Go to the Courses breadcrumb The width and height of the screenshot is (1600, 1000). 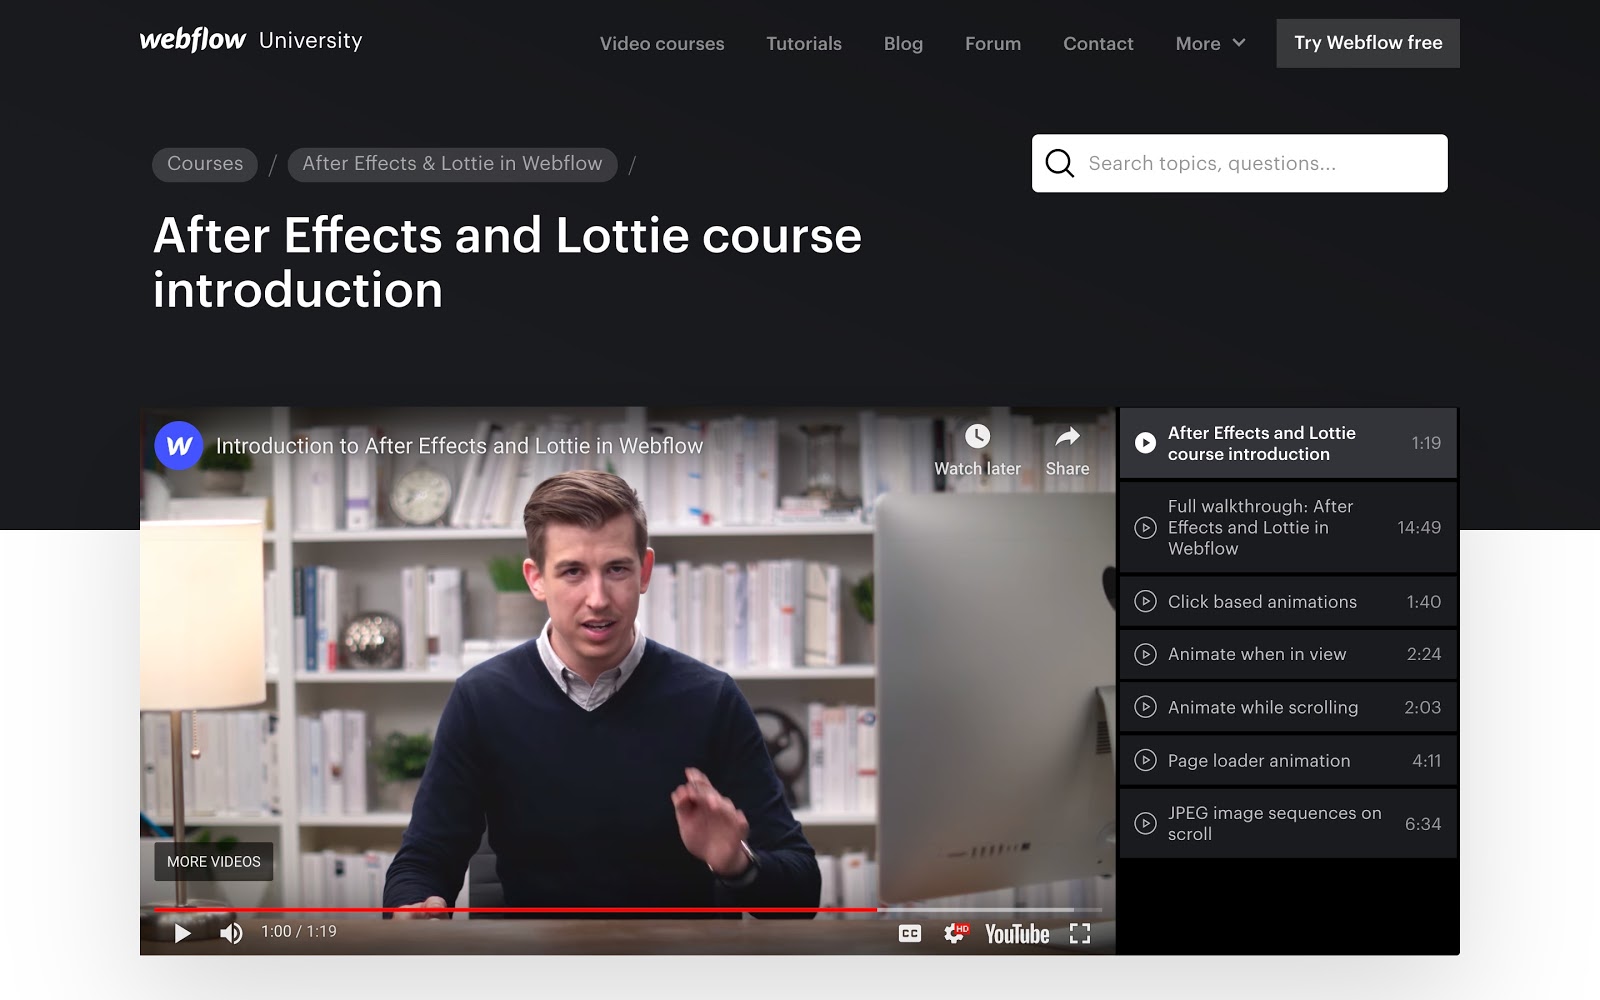[205, 164]
